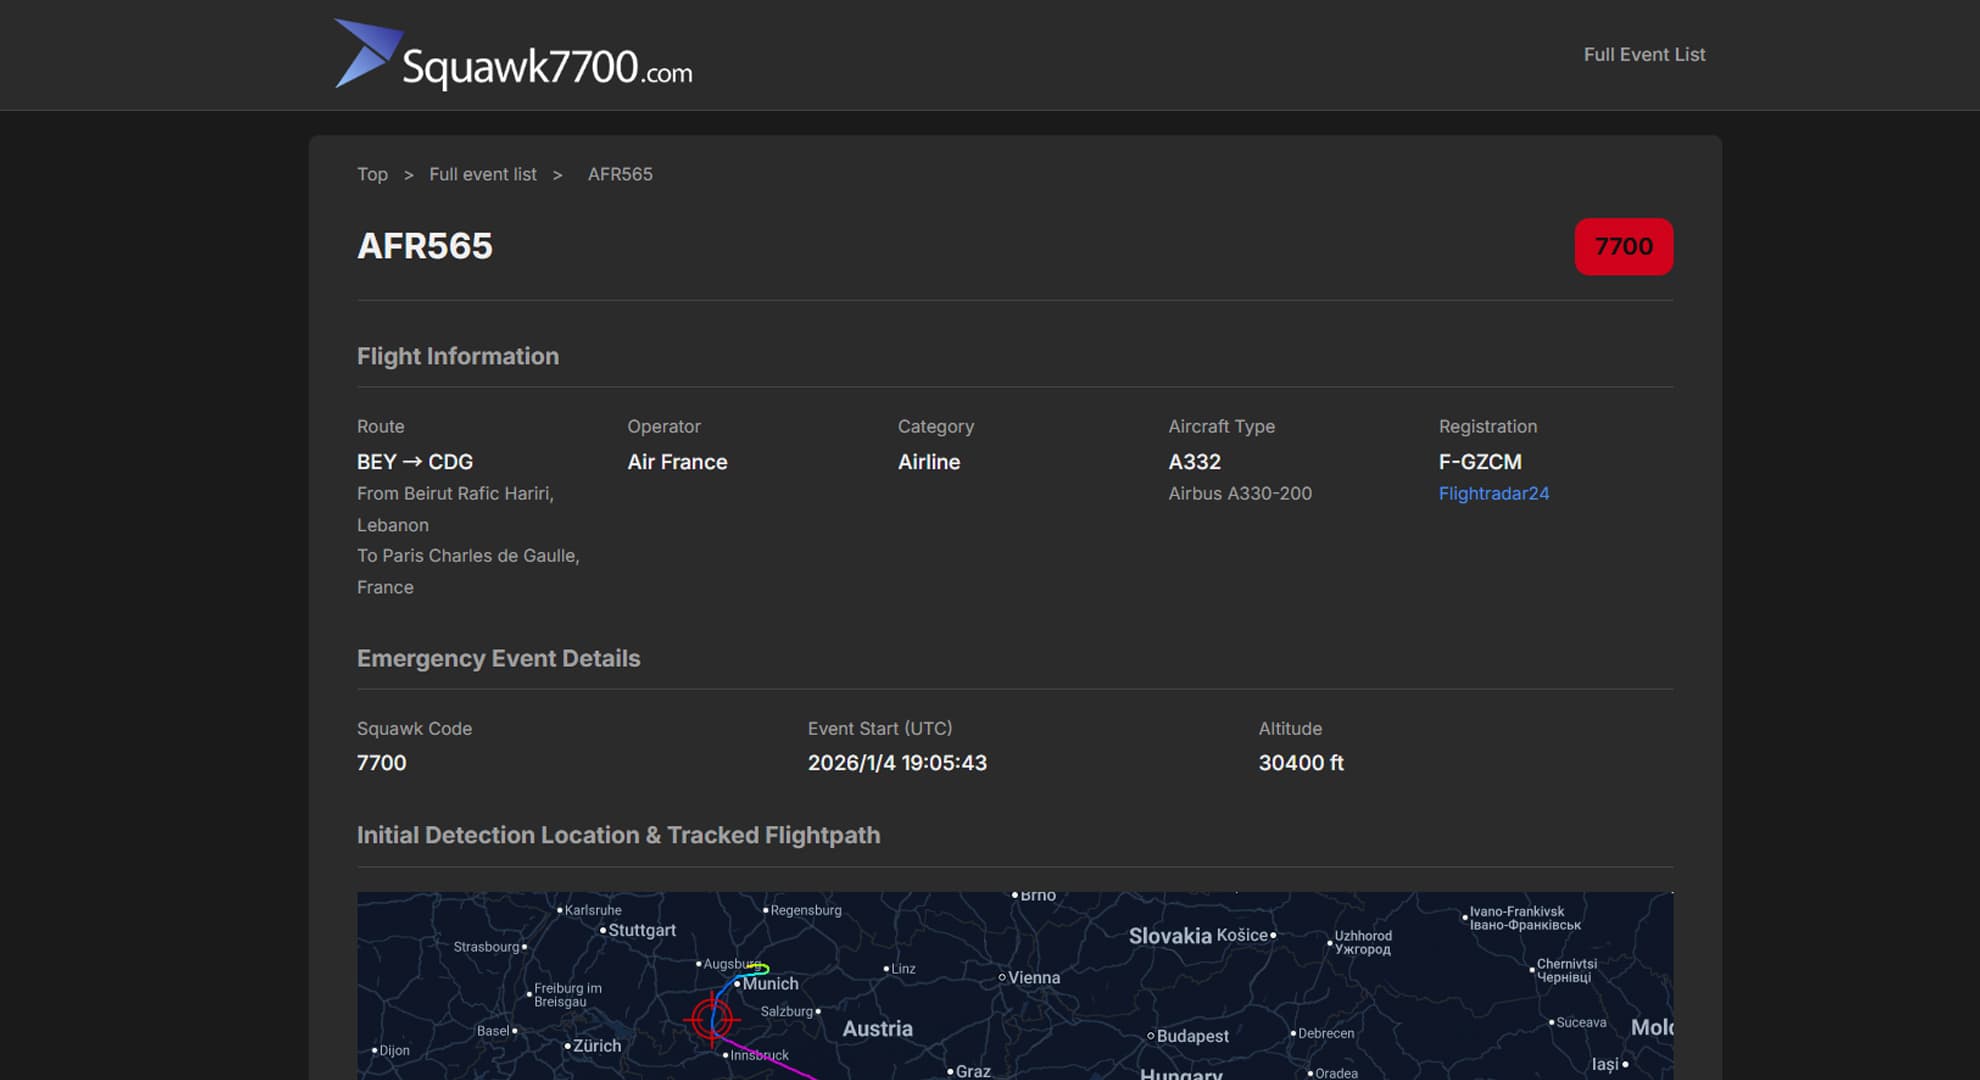Click the red crosshair target on map

[711, 1019]
